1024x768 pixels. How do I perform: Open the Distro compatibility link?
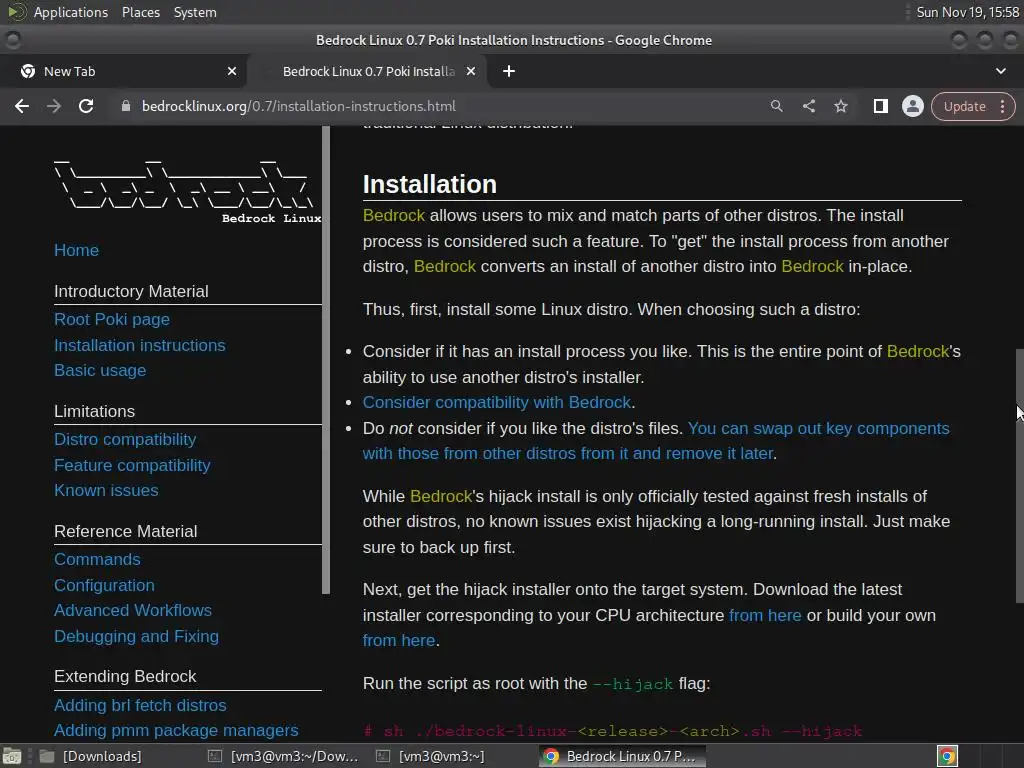pos(125,440)
